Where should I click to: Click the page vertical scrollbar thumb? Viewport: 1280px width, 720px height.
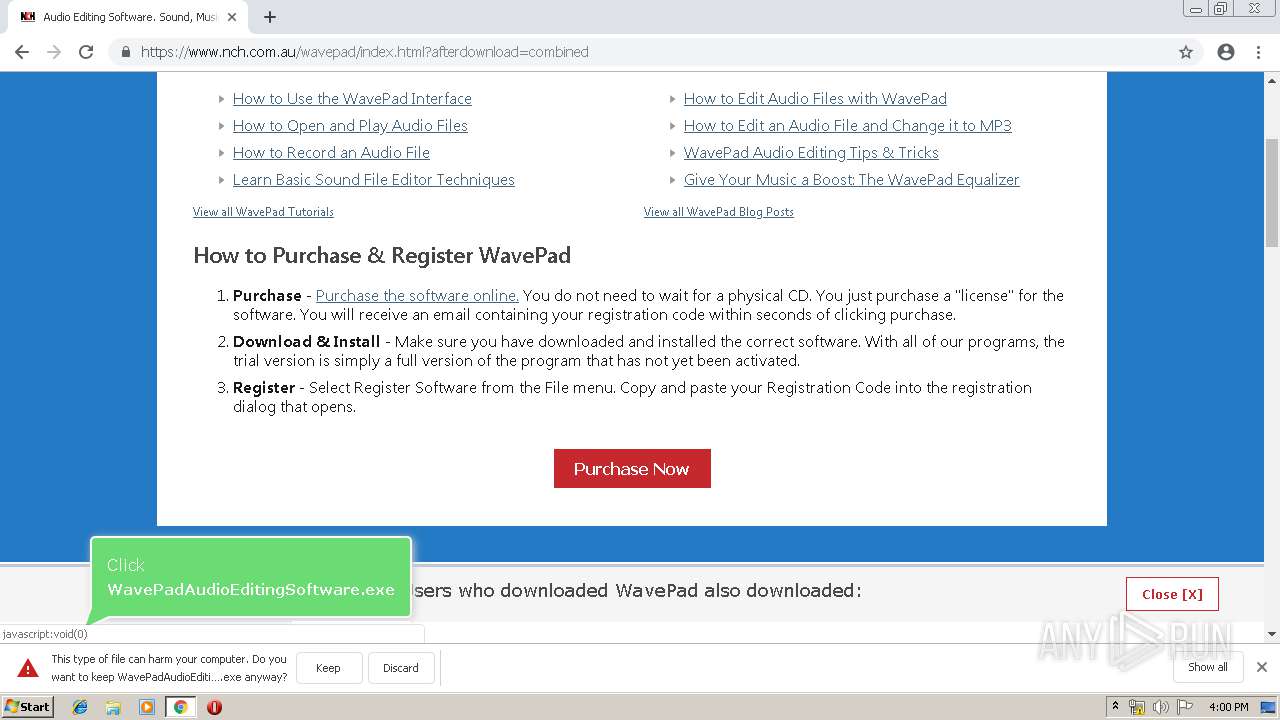1272,192
